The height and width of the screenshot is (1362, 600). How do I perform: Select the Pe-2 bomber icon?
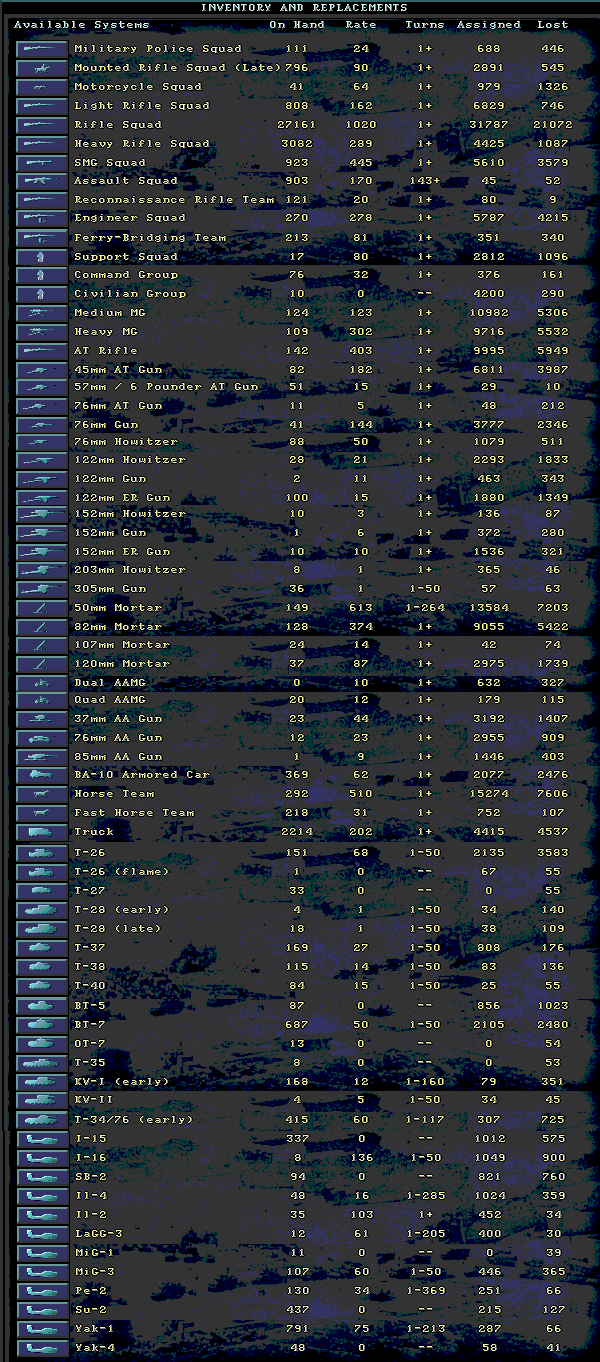pos(41,1290)
